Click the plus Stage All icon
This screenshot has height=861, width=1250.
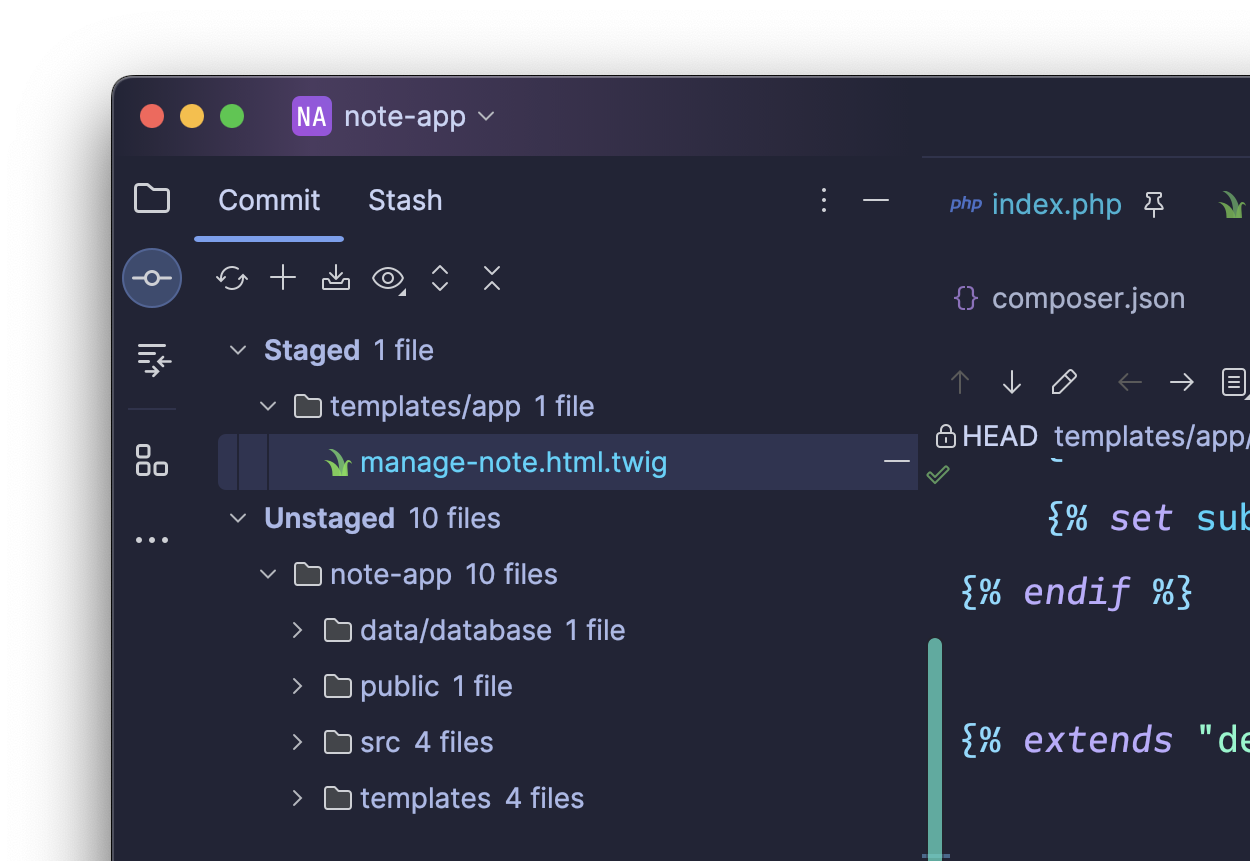[x=283, y=278]
